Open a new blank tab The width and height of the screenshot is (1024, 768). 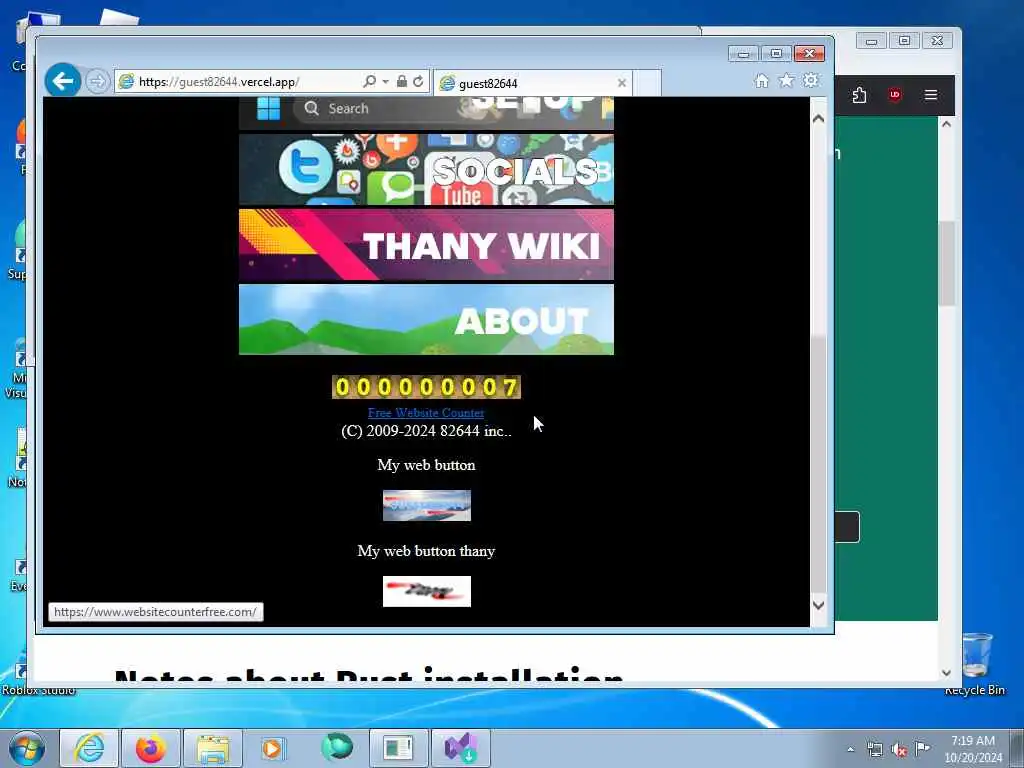click(x=648, y=83)
